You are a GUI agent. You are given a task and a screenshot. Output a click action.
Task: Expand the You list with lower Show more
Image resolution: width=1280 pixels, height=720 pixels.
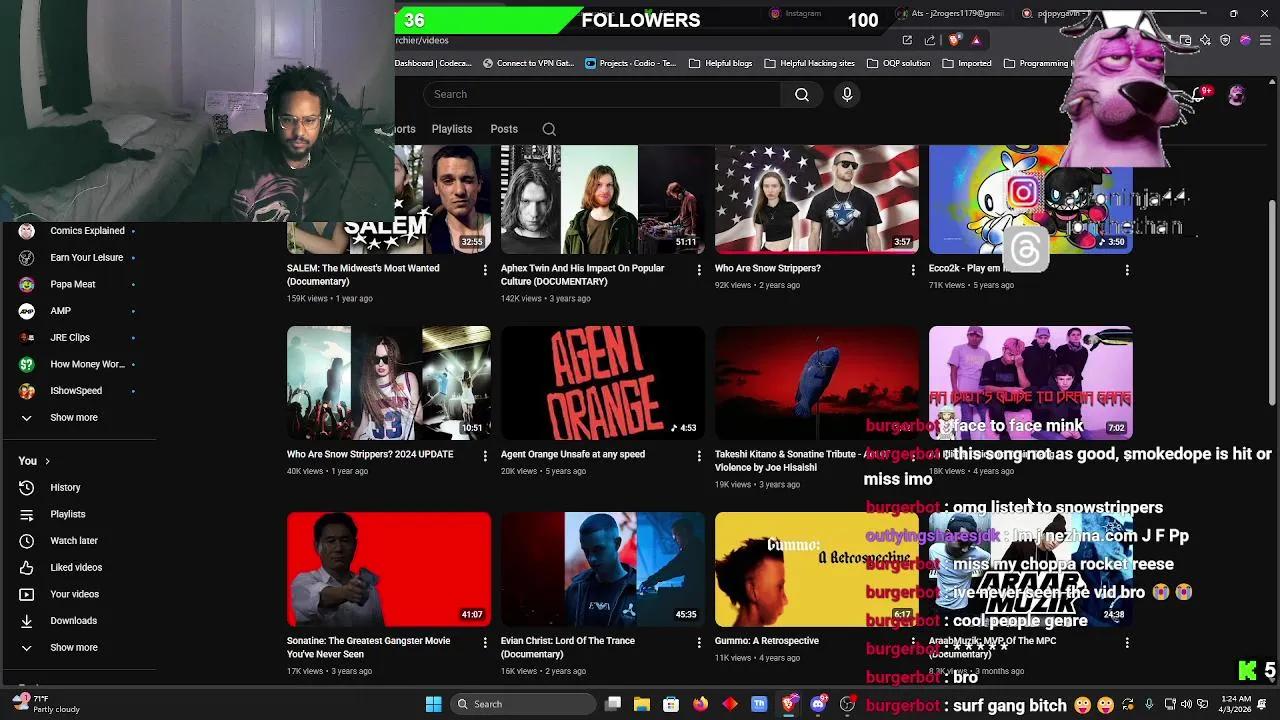coord(74,648)
